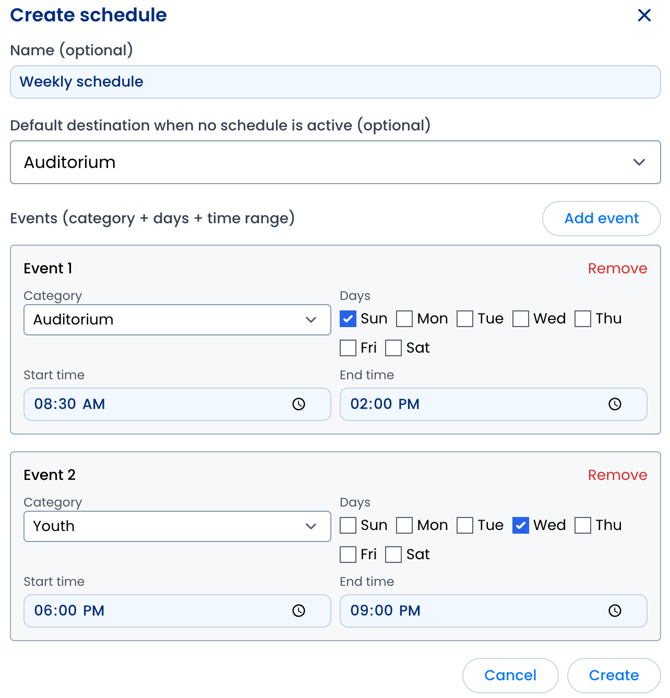Image resolution: width=670 pixels, height=698 pixels.
Task: Click the Add event button
Action: click(601, 219)
